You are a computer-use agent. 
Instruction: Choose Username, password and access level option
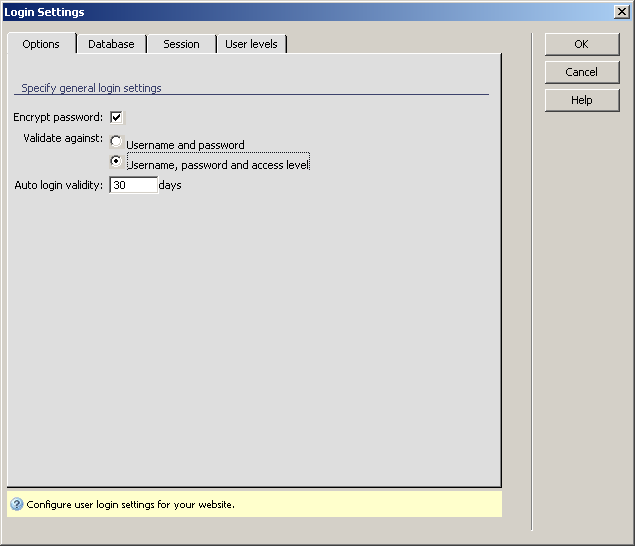(116, 161)
